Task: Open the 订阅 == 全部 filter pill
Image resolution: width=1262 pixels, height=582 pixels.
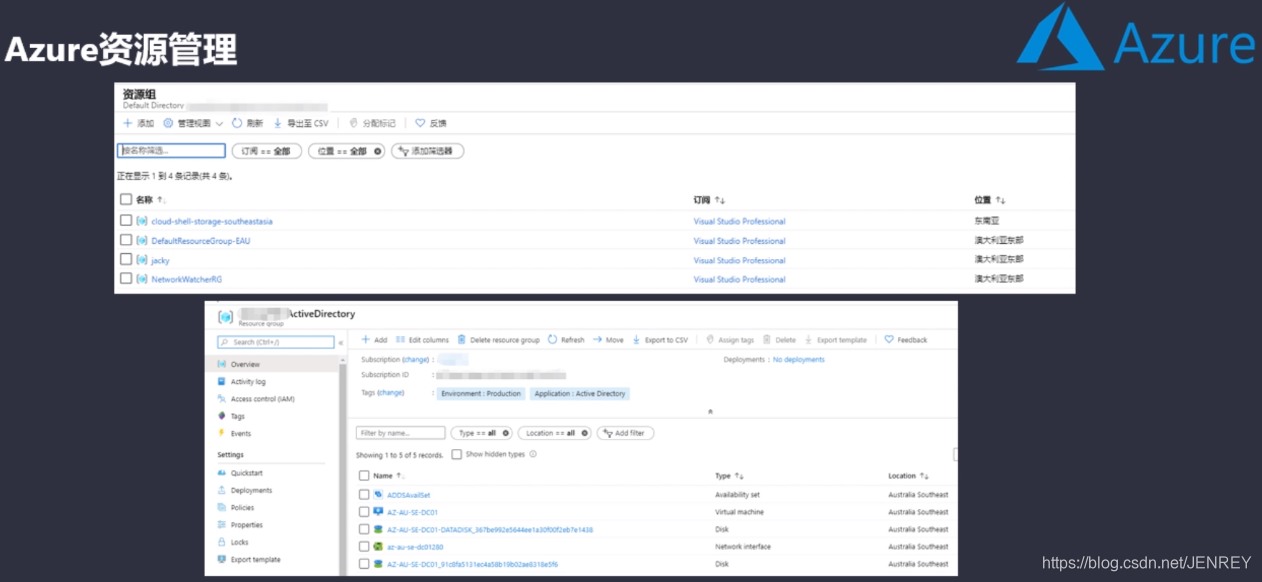Action: click(266, 151)
